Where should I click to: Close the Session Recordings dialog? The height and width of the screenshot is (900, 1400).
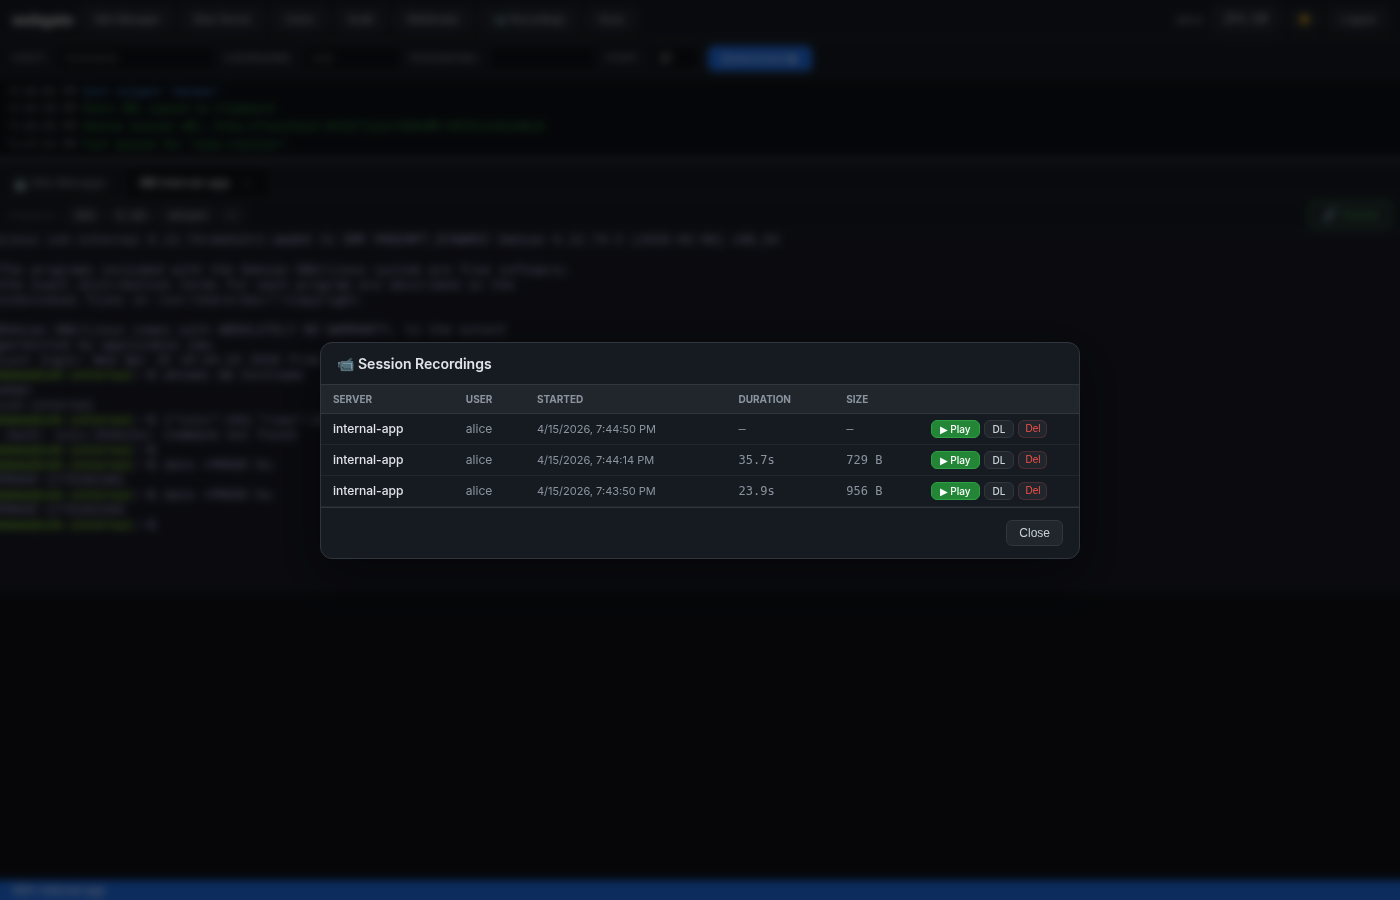coord(1034,533)
